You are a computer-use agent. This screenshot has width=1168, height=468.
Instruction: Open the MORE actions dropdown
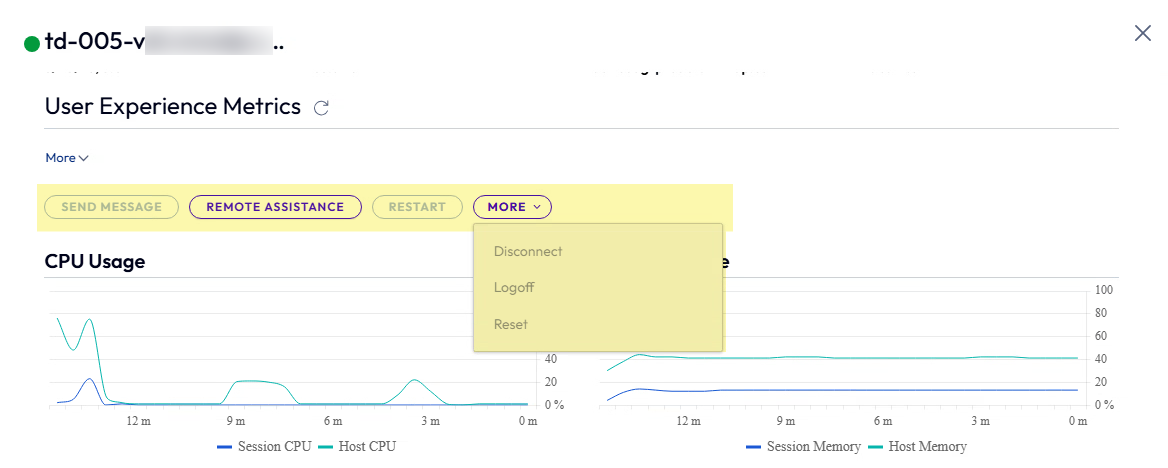[512, 207]
